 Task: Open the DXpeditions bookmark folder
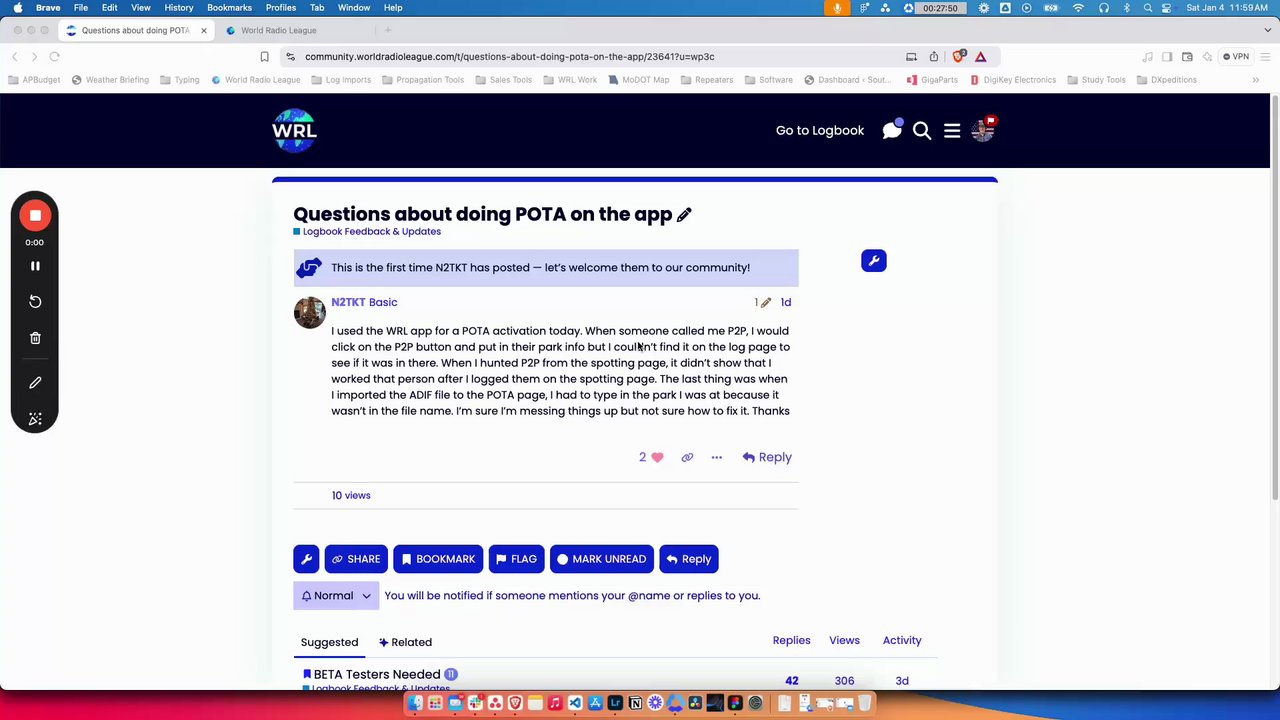tap(1166, 80)
